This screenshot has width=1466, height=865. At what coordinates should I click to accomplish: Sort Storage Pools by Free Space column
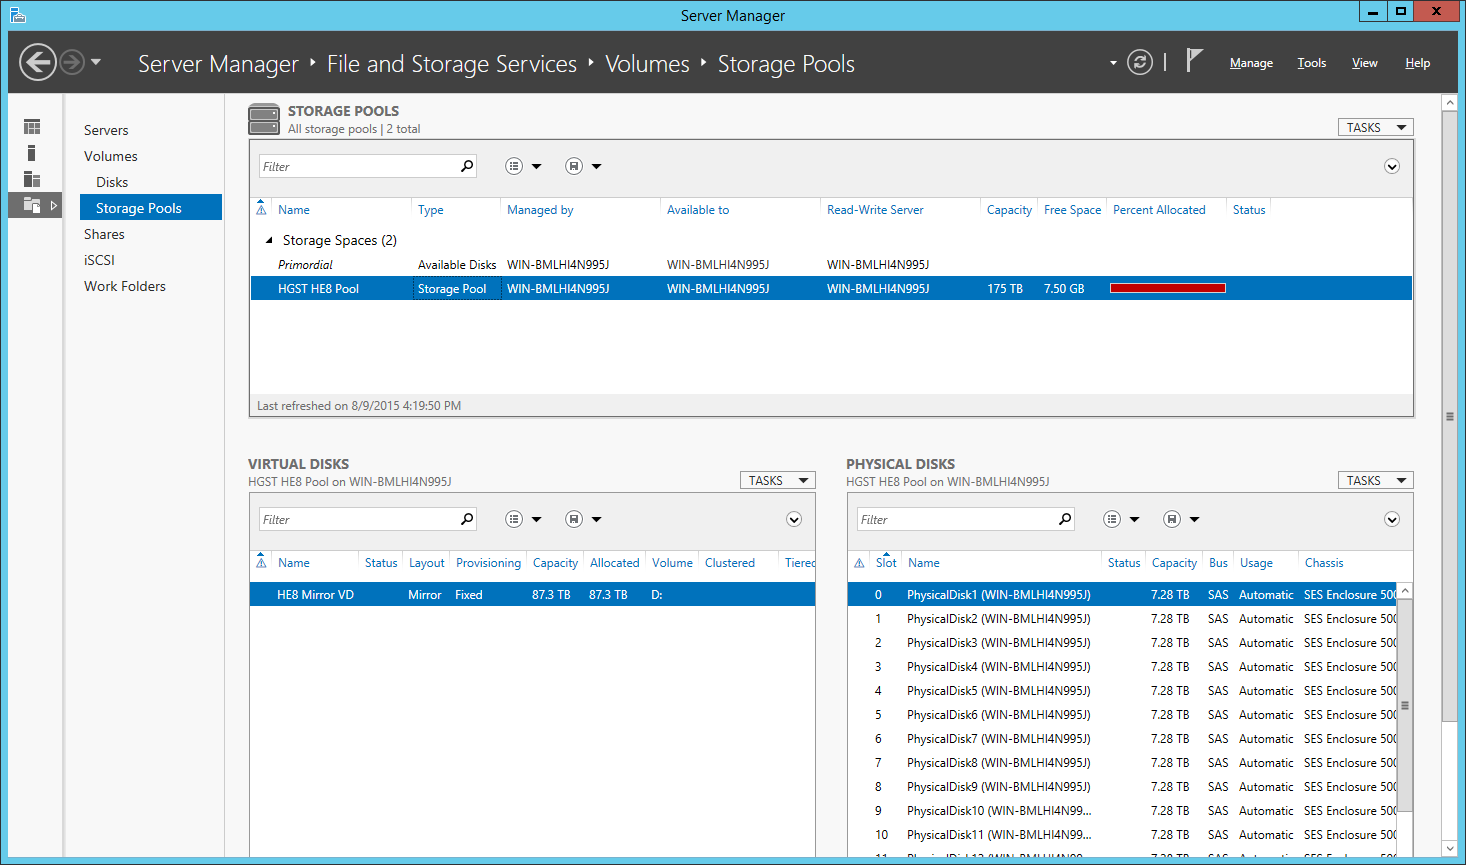[x=1072, y=210]
